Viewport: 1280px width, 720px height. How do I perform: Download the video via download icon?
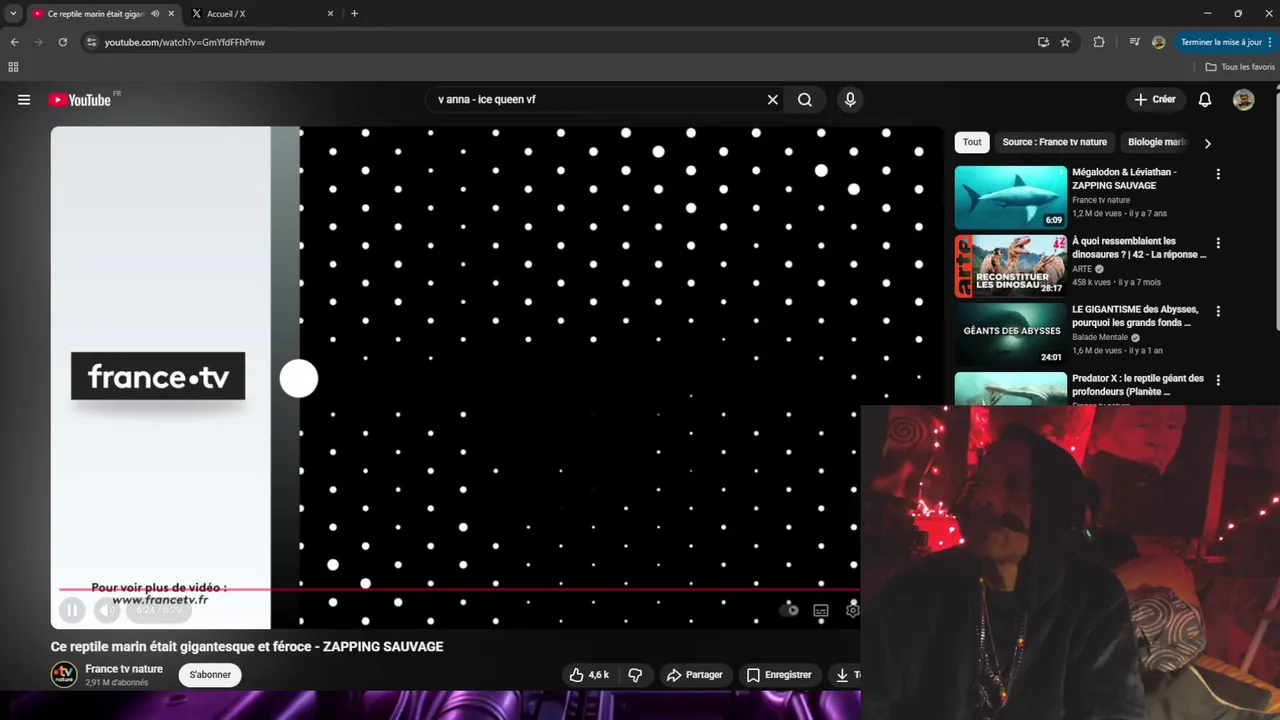coord(845,675)
